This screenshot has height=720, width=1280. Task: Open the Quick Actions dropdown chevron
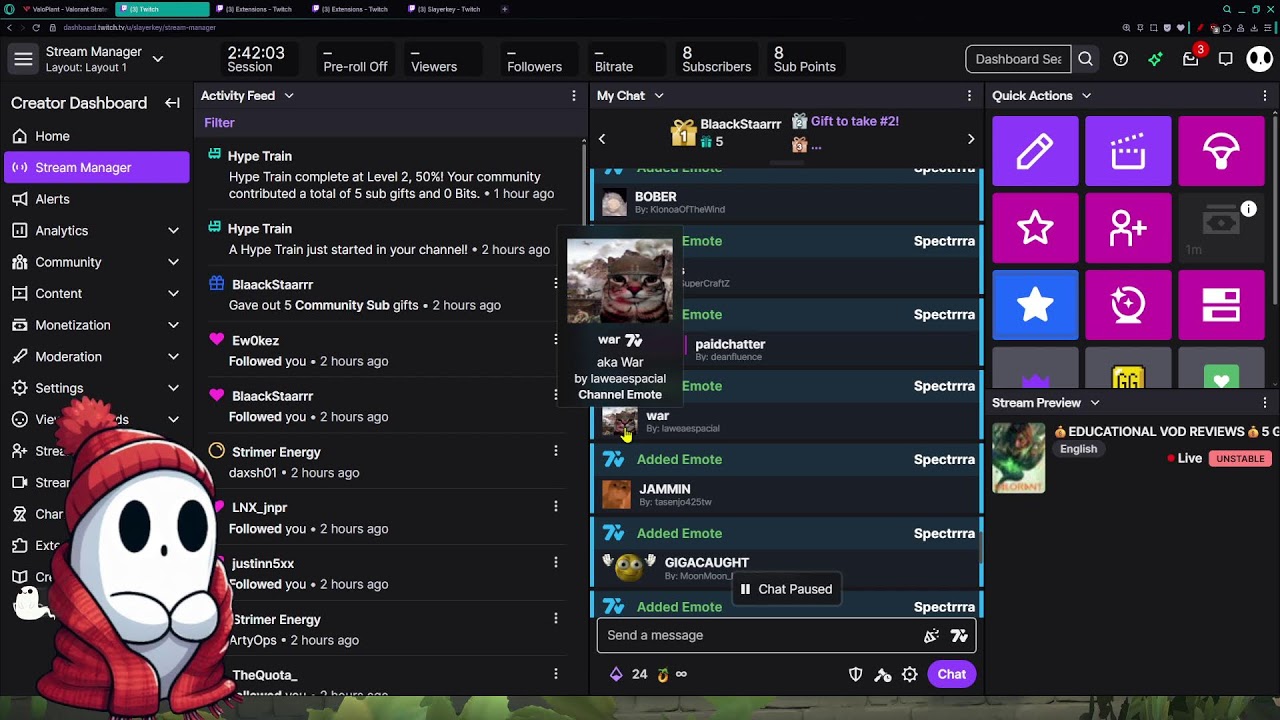(1086, 96)
